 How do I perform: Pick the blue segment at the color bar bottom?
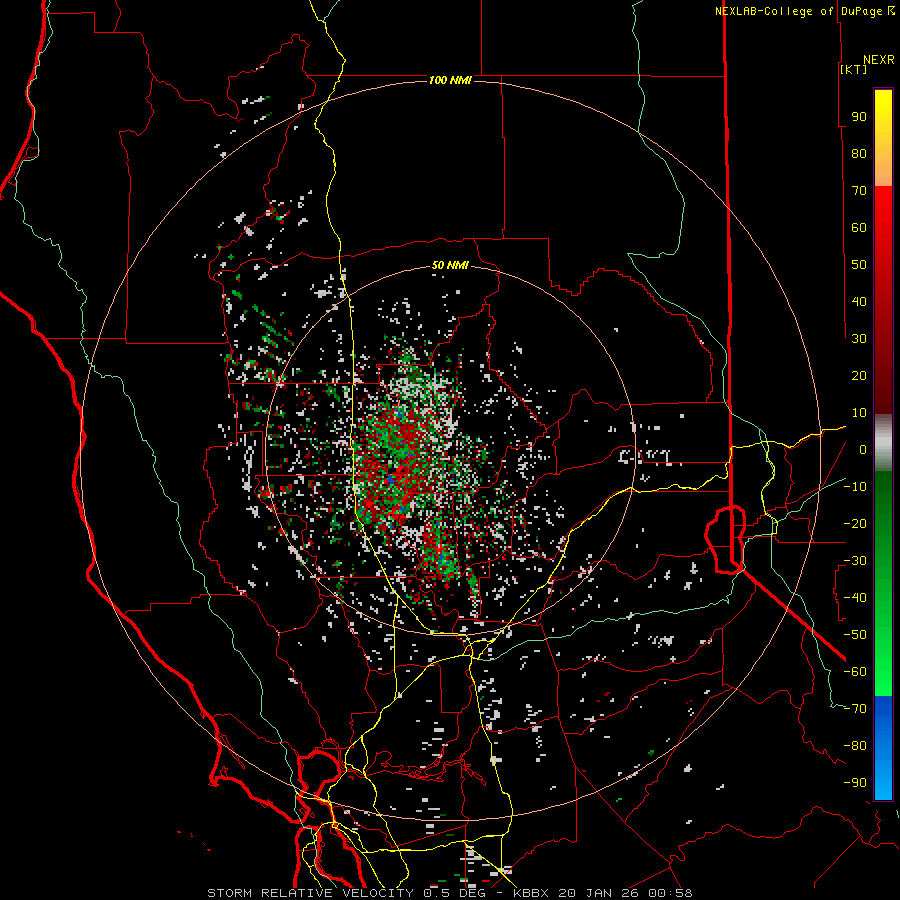click(883, 748)
